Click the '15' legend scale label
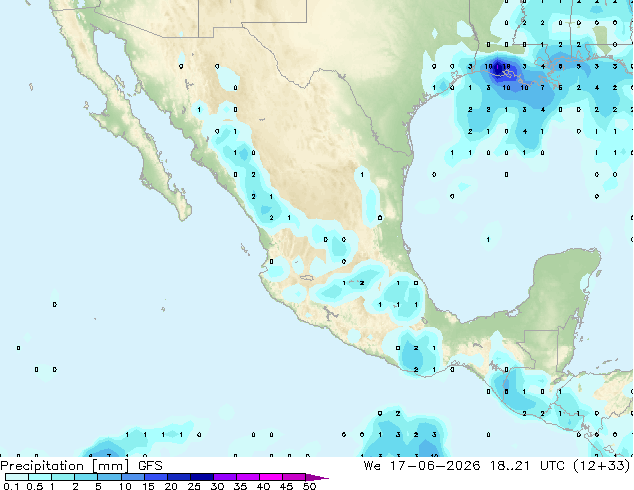Viewport: 634px width, 490px height. point(148,486)
